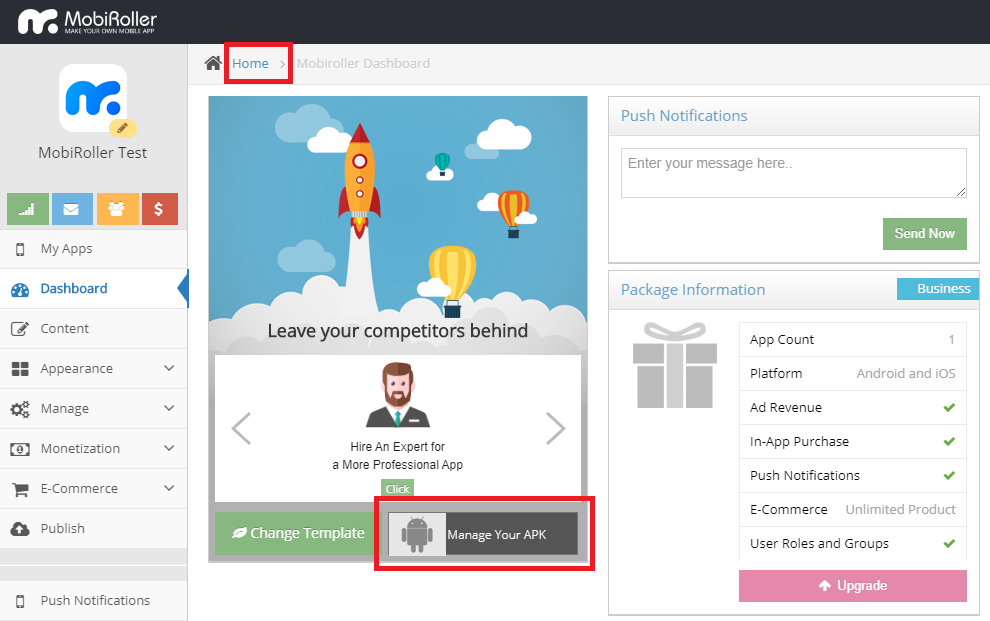Click the breadcrumb home house icon
This screenshot has height=621, width=990.
213,63
